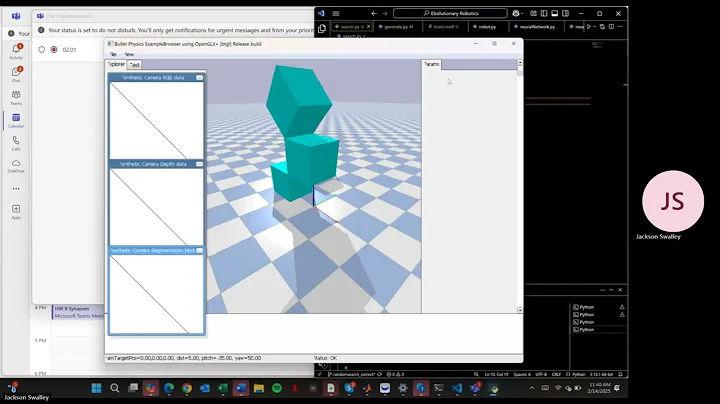Maximize the VS Code terminal panel
The image size is (720, 404).
pyautogui.click(x=611, y=290)
